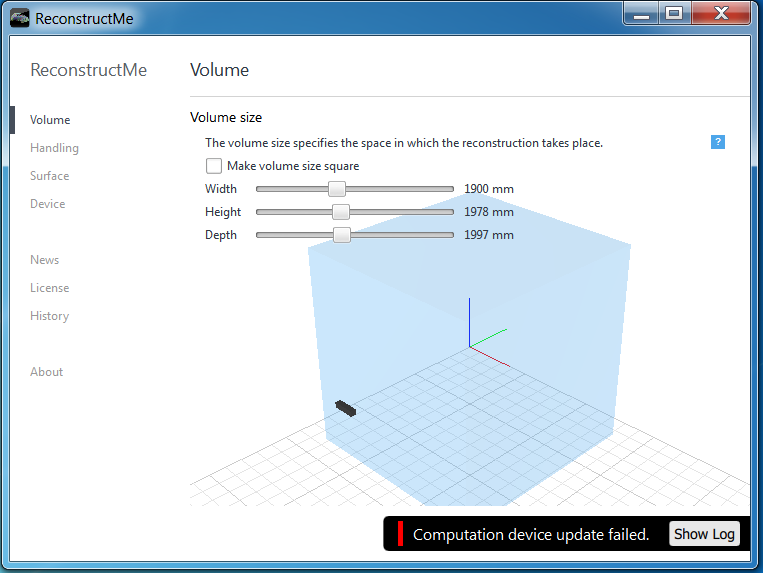Click the Volume size section heading
Viewport: 763px width, 573px height.
226,117
